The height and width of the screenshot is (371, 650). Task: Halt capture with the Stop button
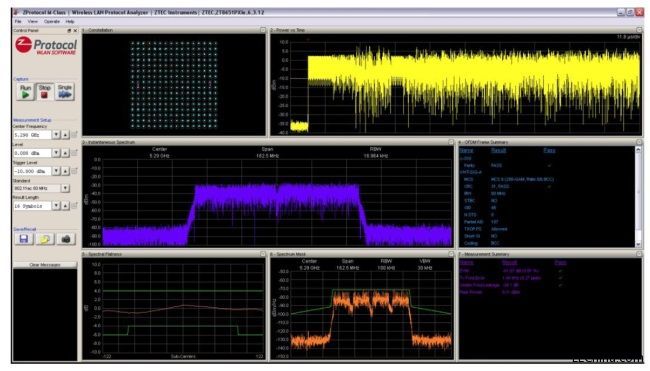coord(44,92)
